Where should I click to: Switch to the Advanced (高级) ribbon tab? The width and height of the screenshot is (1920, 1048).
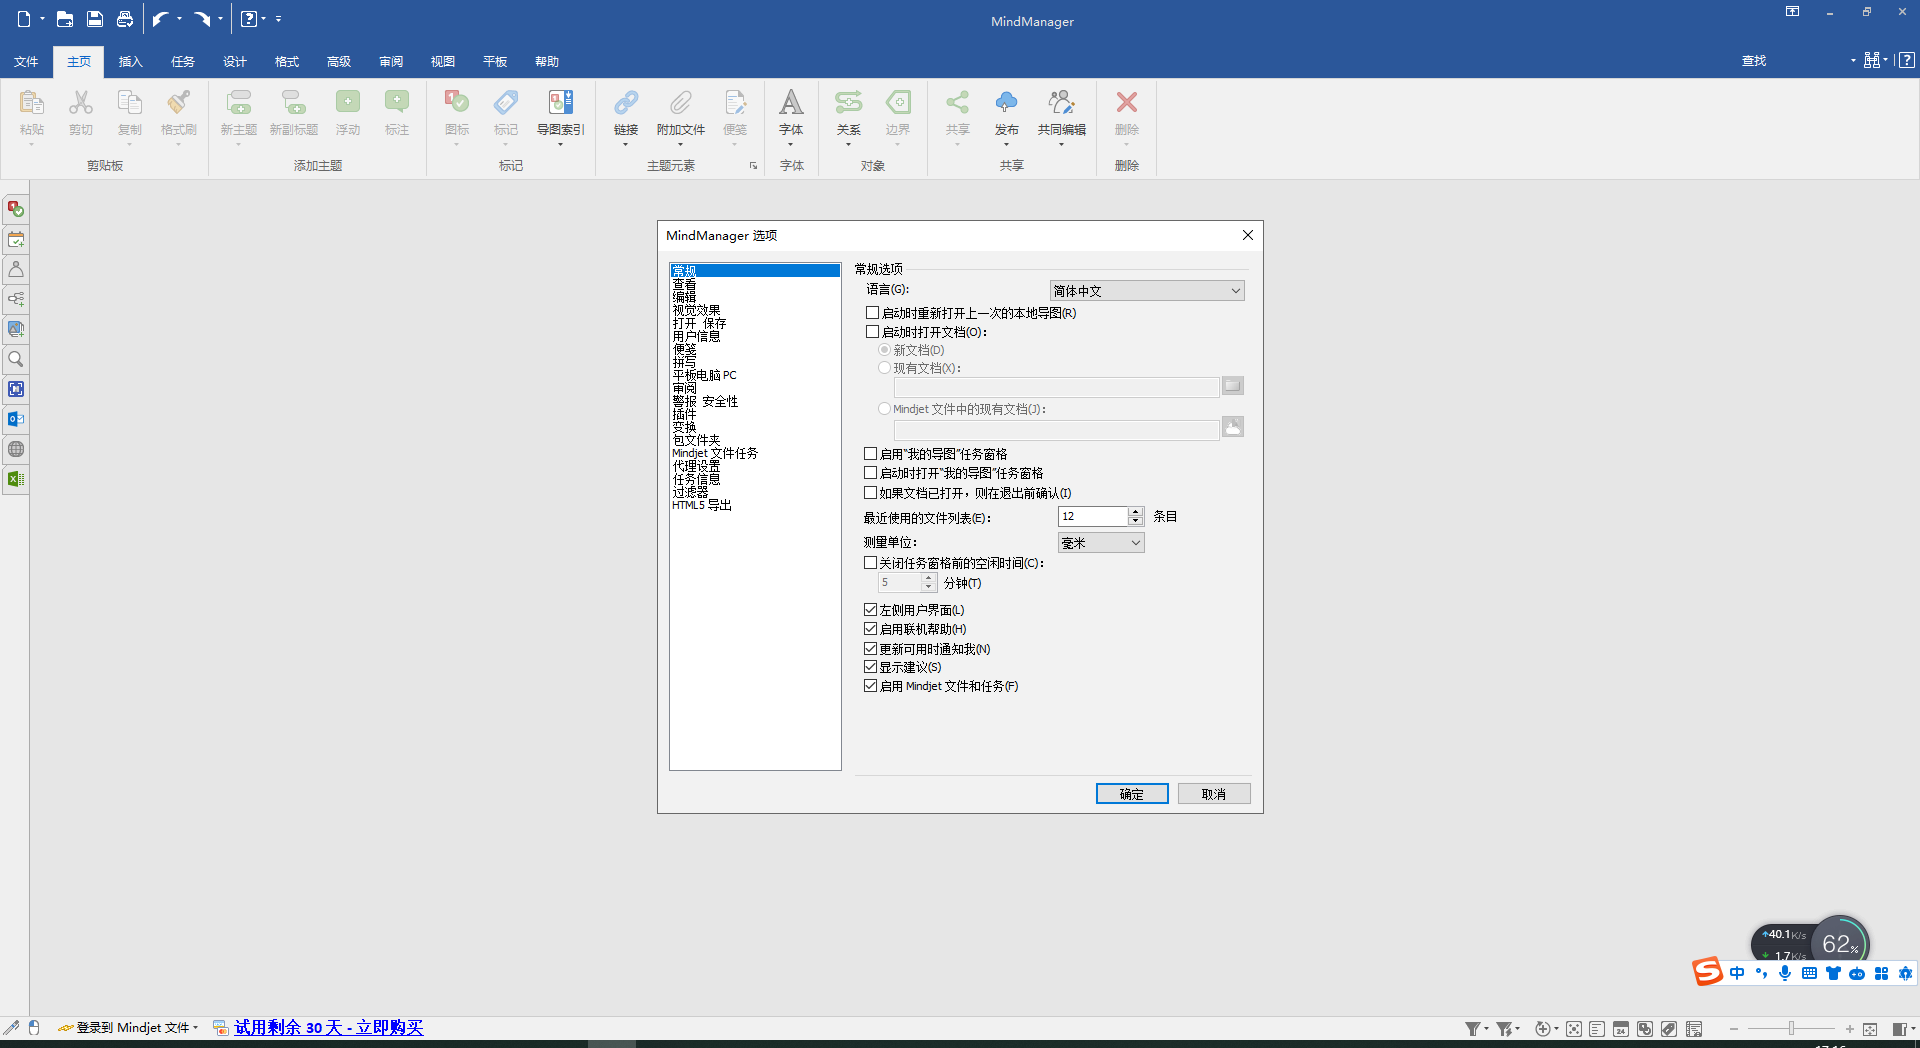(x=339, y=62)
